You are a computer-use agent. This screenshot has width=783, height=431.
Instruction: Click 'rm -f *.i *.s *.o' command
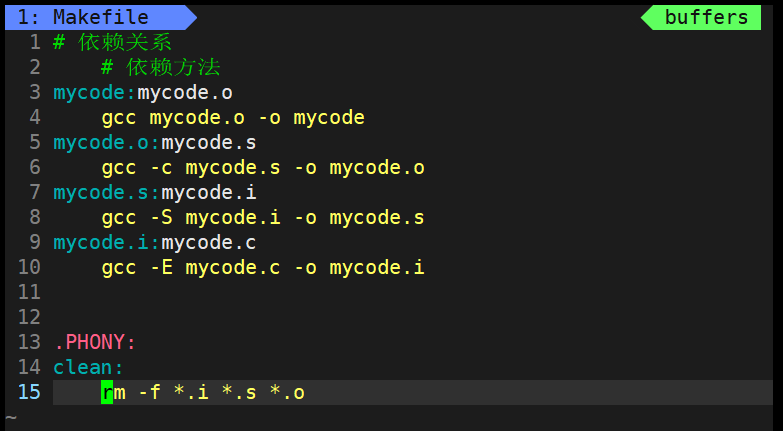coord(203,393)
